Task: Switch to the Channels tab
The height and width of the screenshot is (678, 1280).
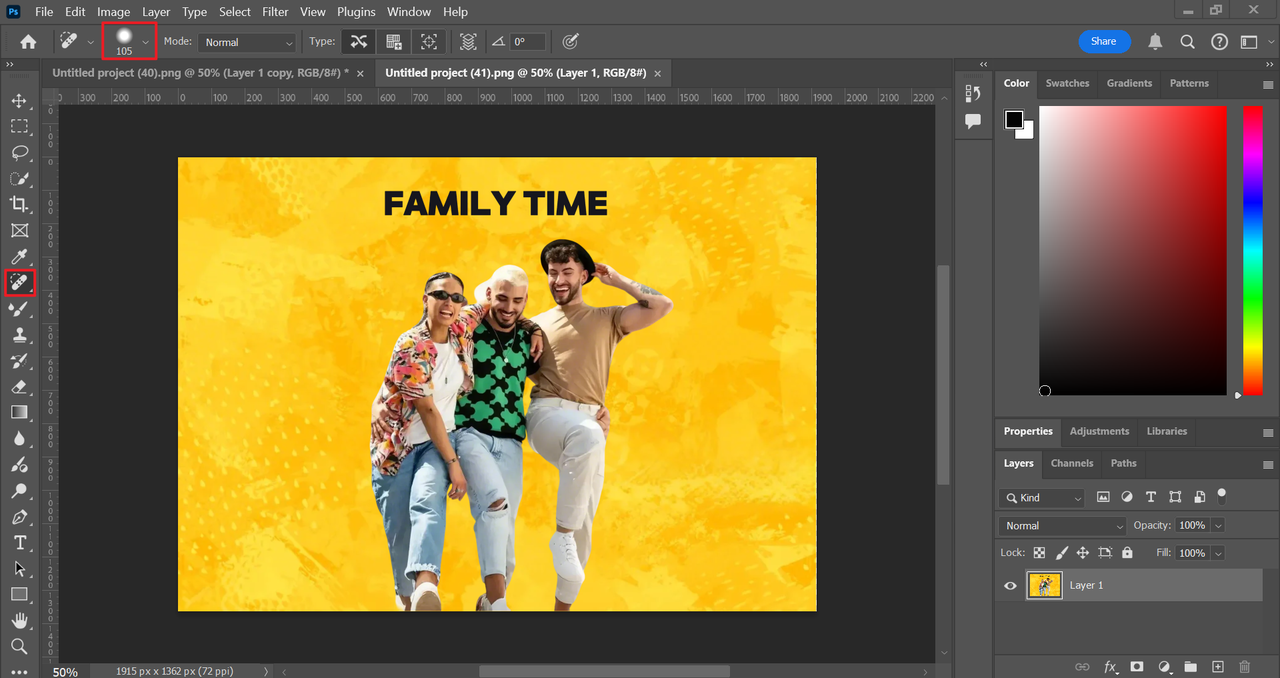Action: click(x=1072, y=463)
